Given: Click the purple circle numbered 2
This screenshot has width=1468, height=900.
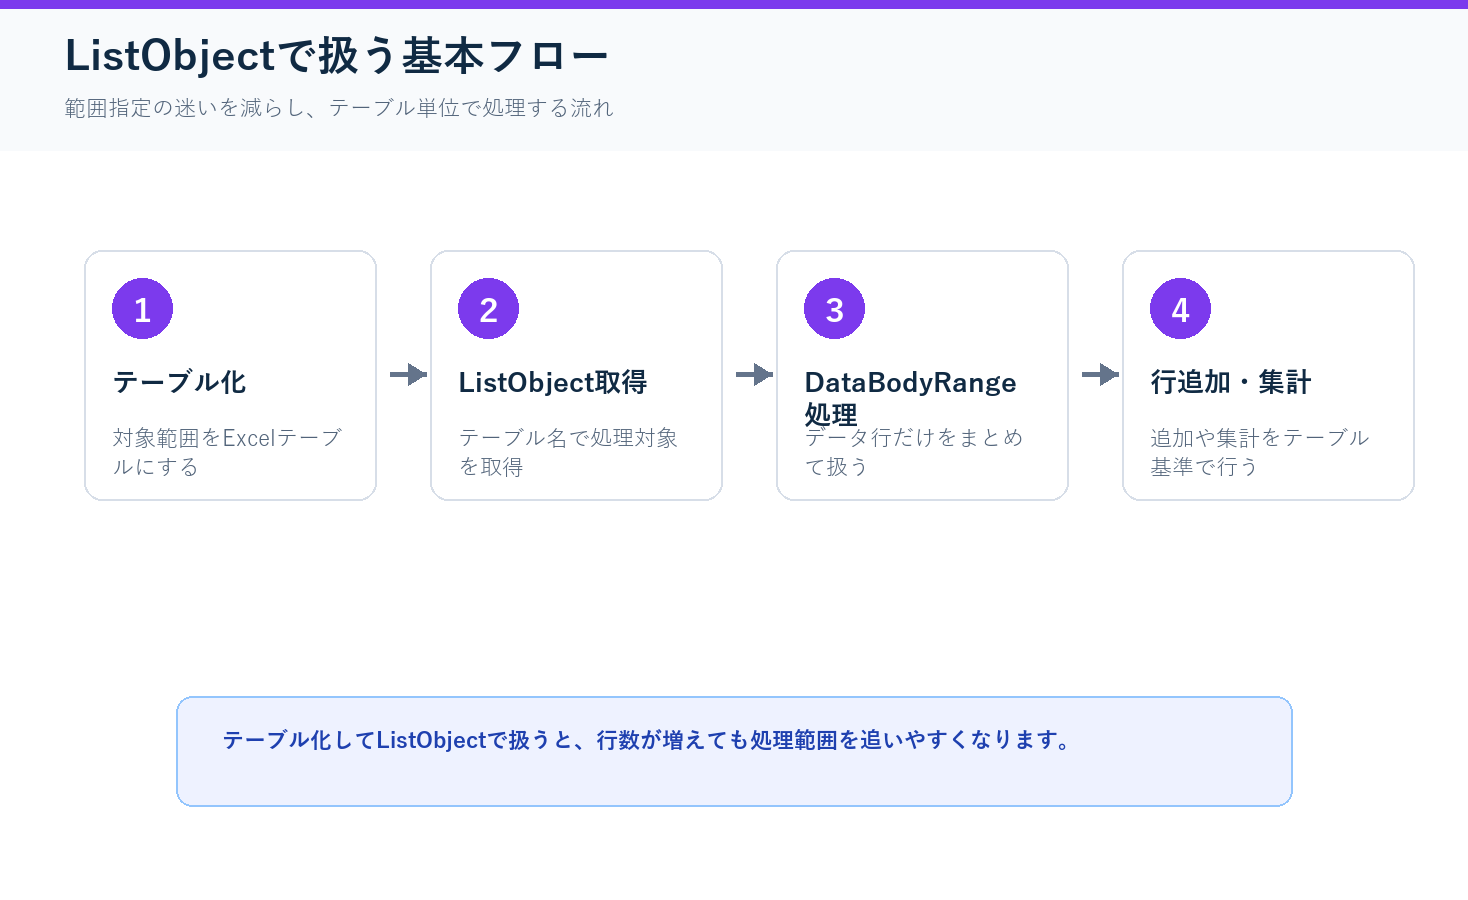Looking at the screenshot, I should click(488, 309).
